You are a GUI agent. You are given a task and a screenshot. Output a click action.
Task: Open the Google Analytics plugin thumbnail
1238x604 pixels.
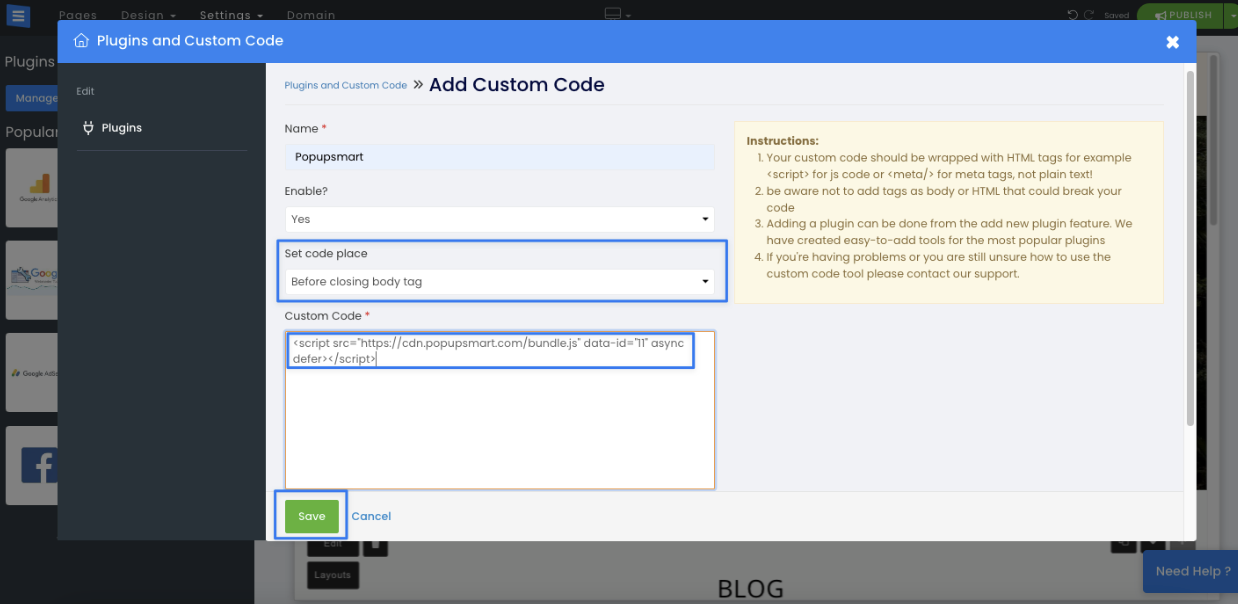pos(31,189)
